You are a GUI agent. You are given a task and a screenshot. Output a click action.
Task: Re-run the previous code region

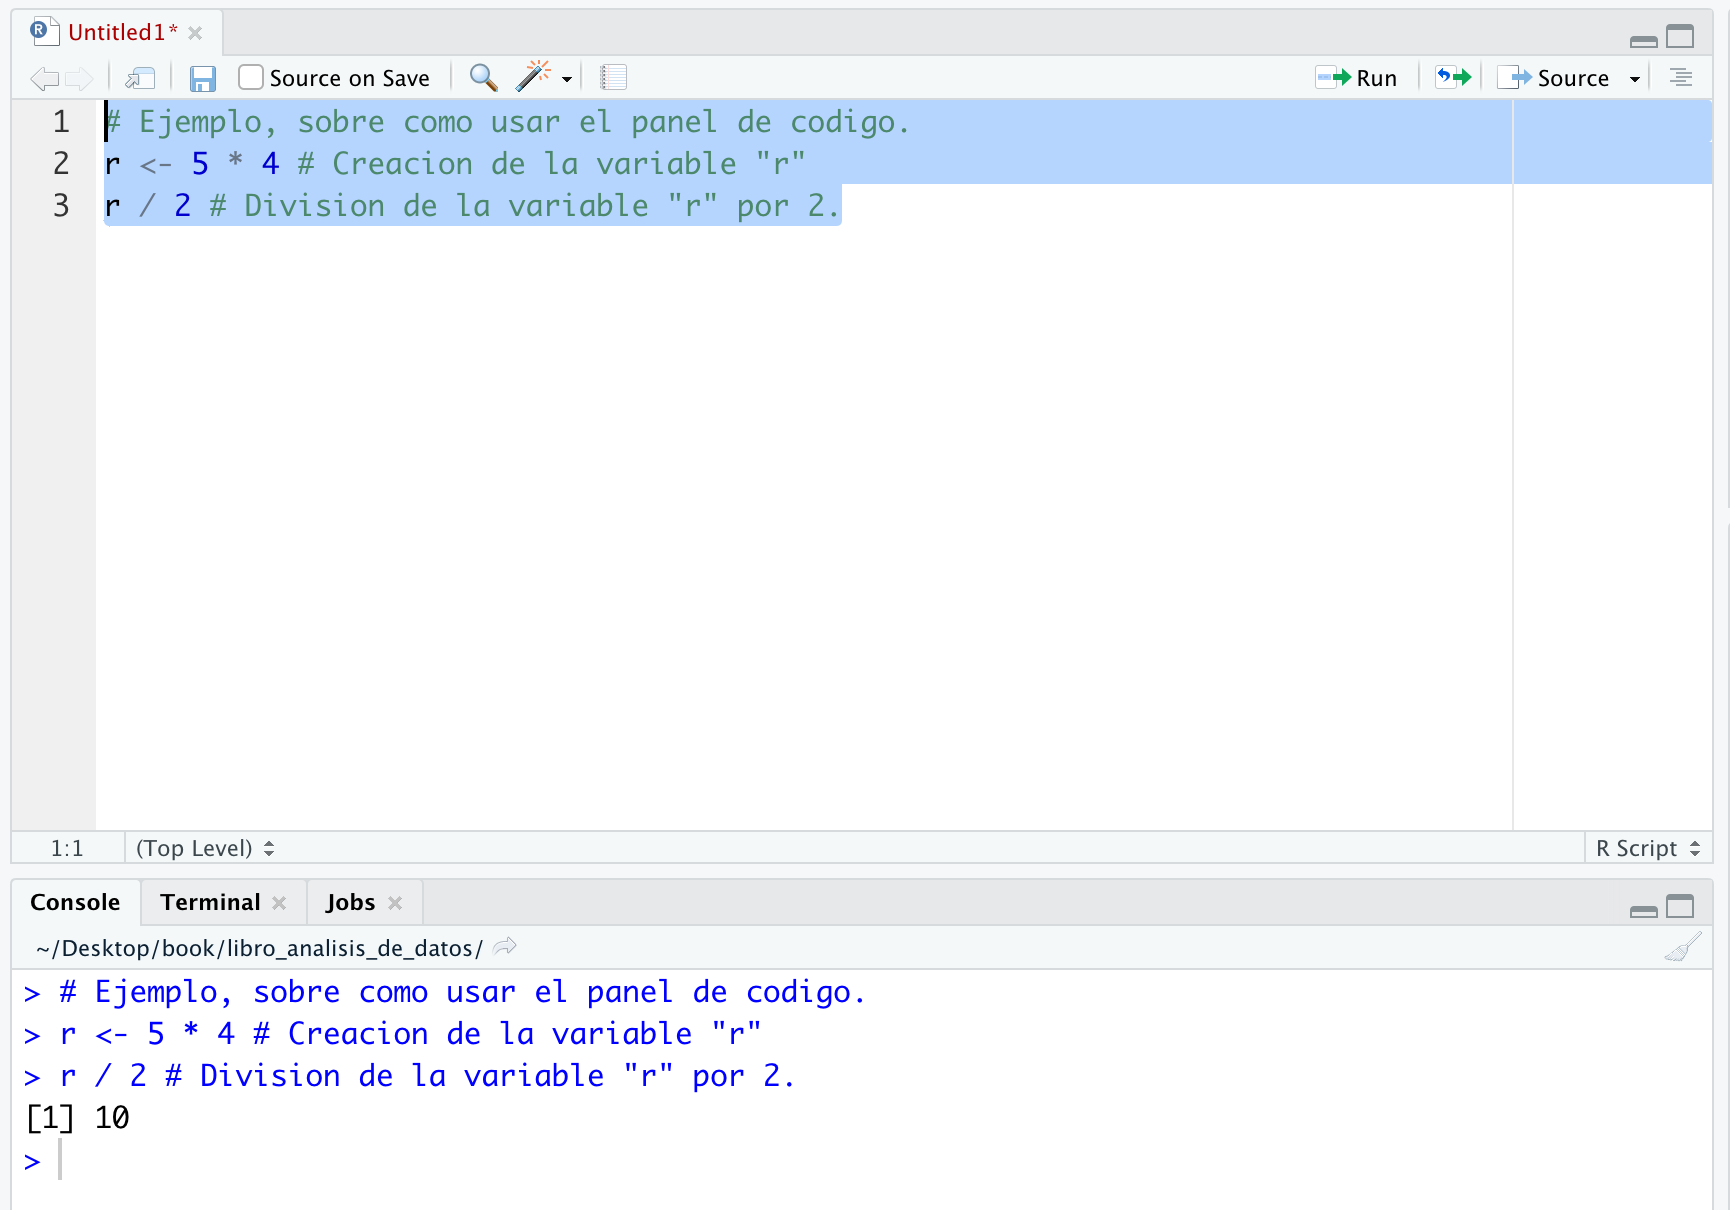[1452, 76]
